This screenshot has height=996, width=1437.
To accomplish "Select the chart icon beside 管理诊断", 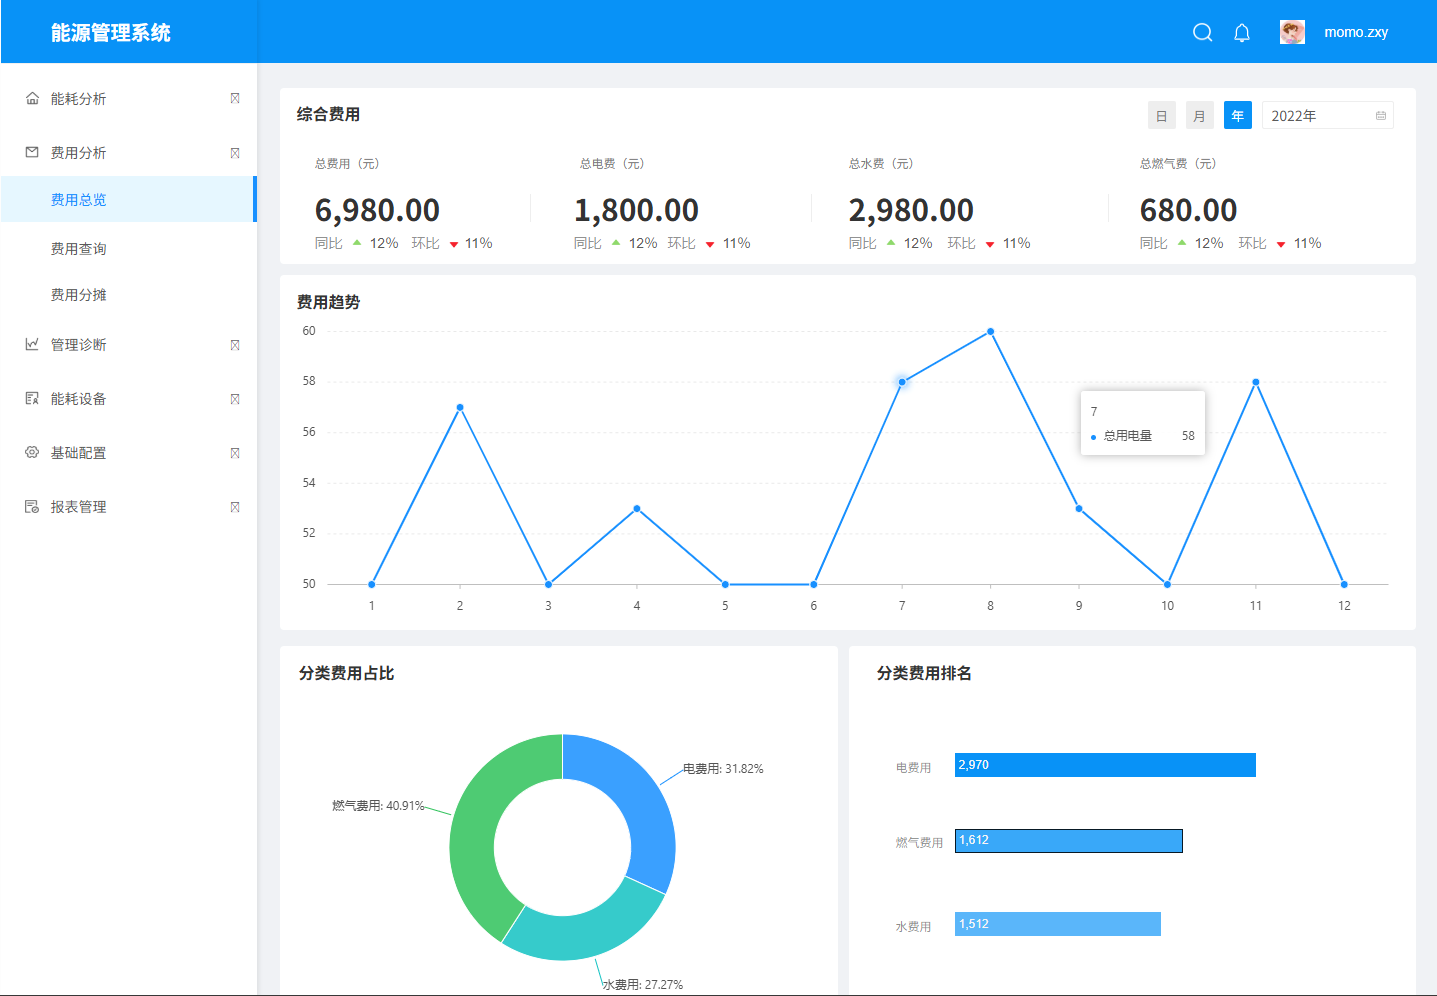I will 32,344.
